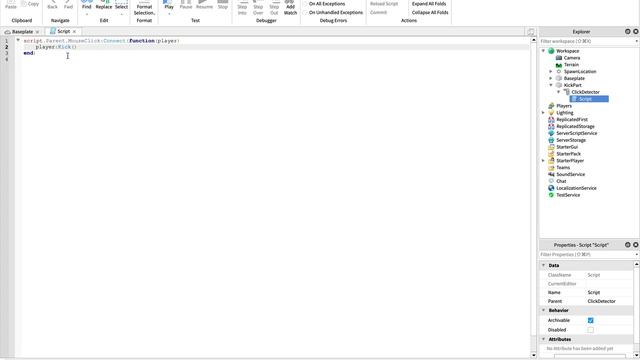640x360 pixels.
Task: Click the LocalizationService globe icon
Action: [x=551, y=188]
